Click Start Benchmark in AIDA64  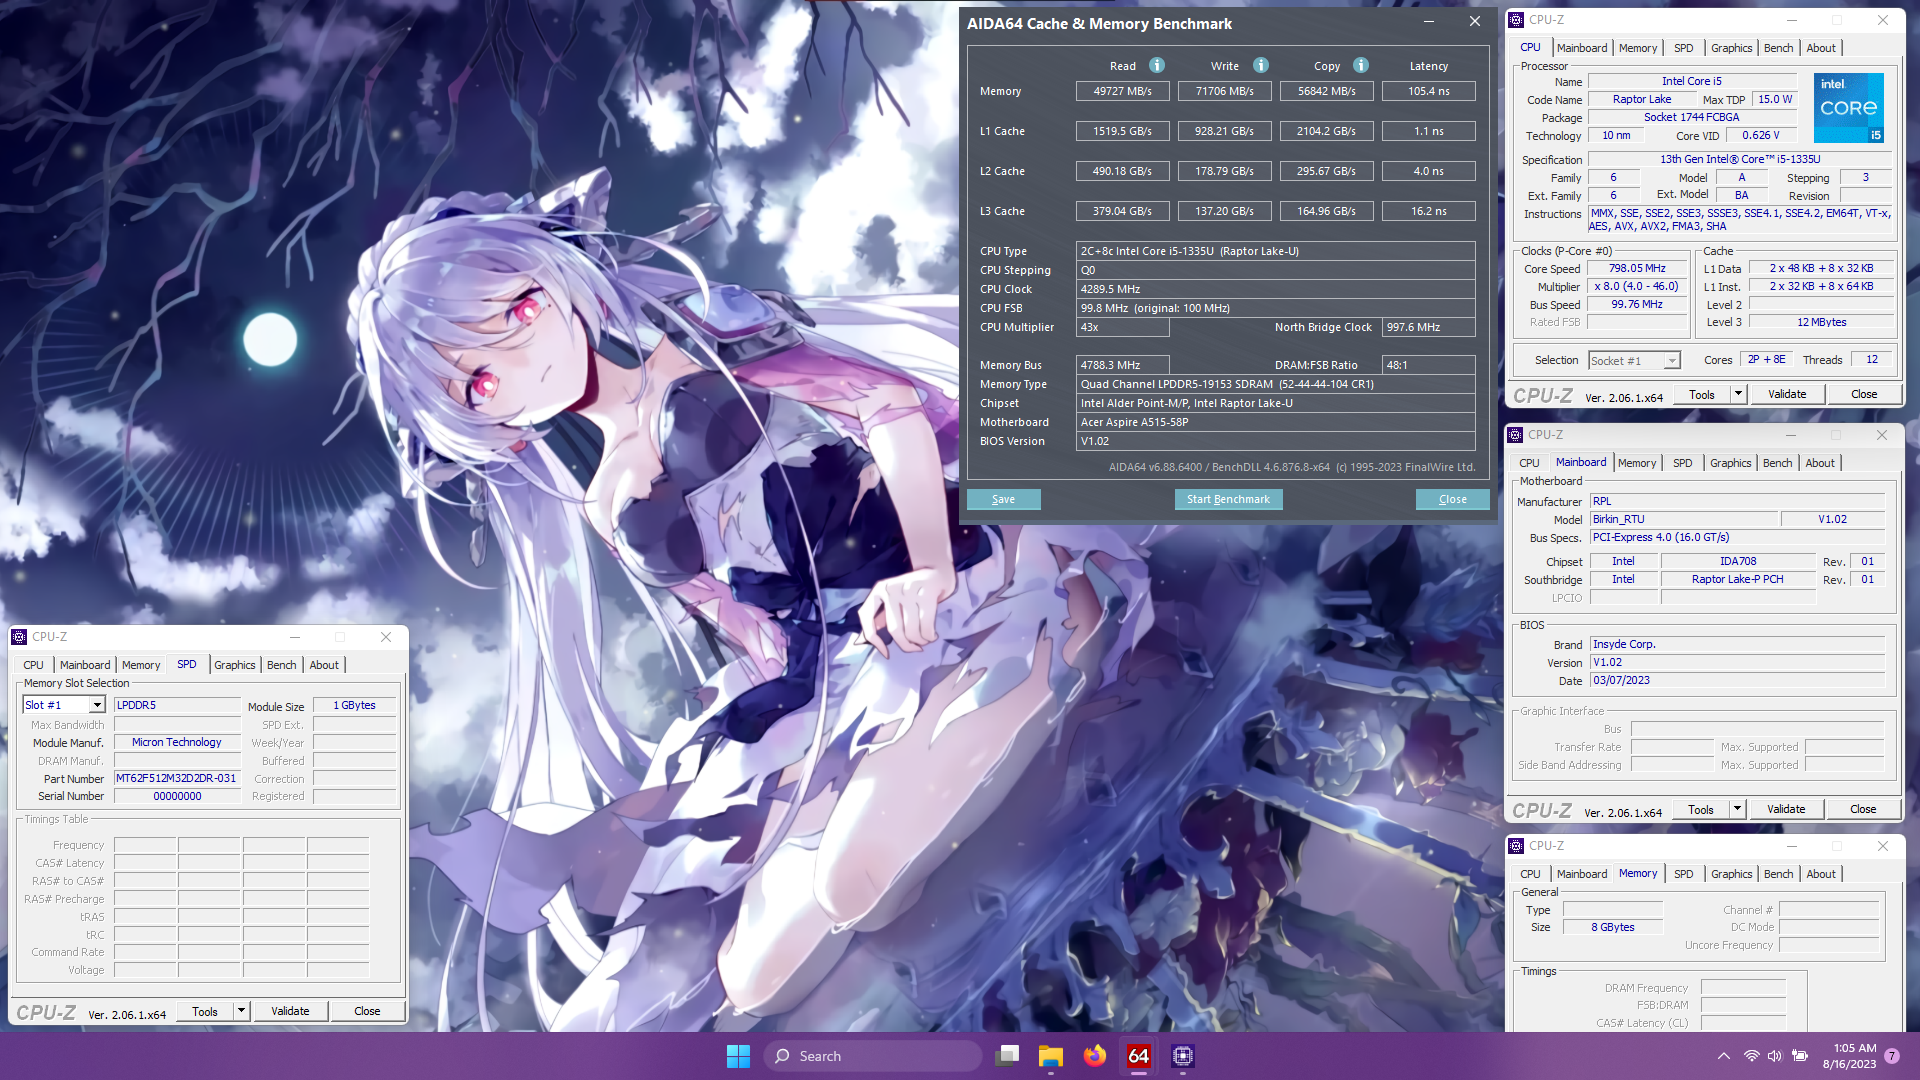point(1228,499)
